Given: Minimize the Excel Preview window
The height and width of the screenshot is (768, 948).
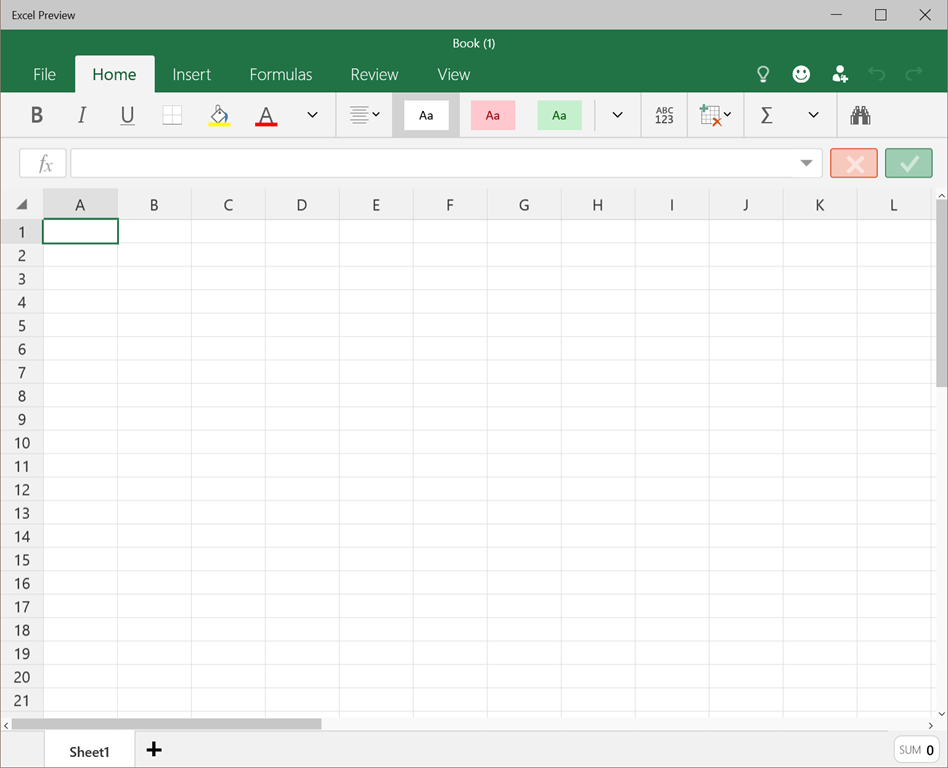Looking at the screenshot, I should point(837,15).
